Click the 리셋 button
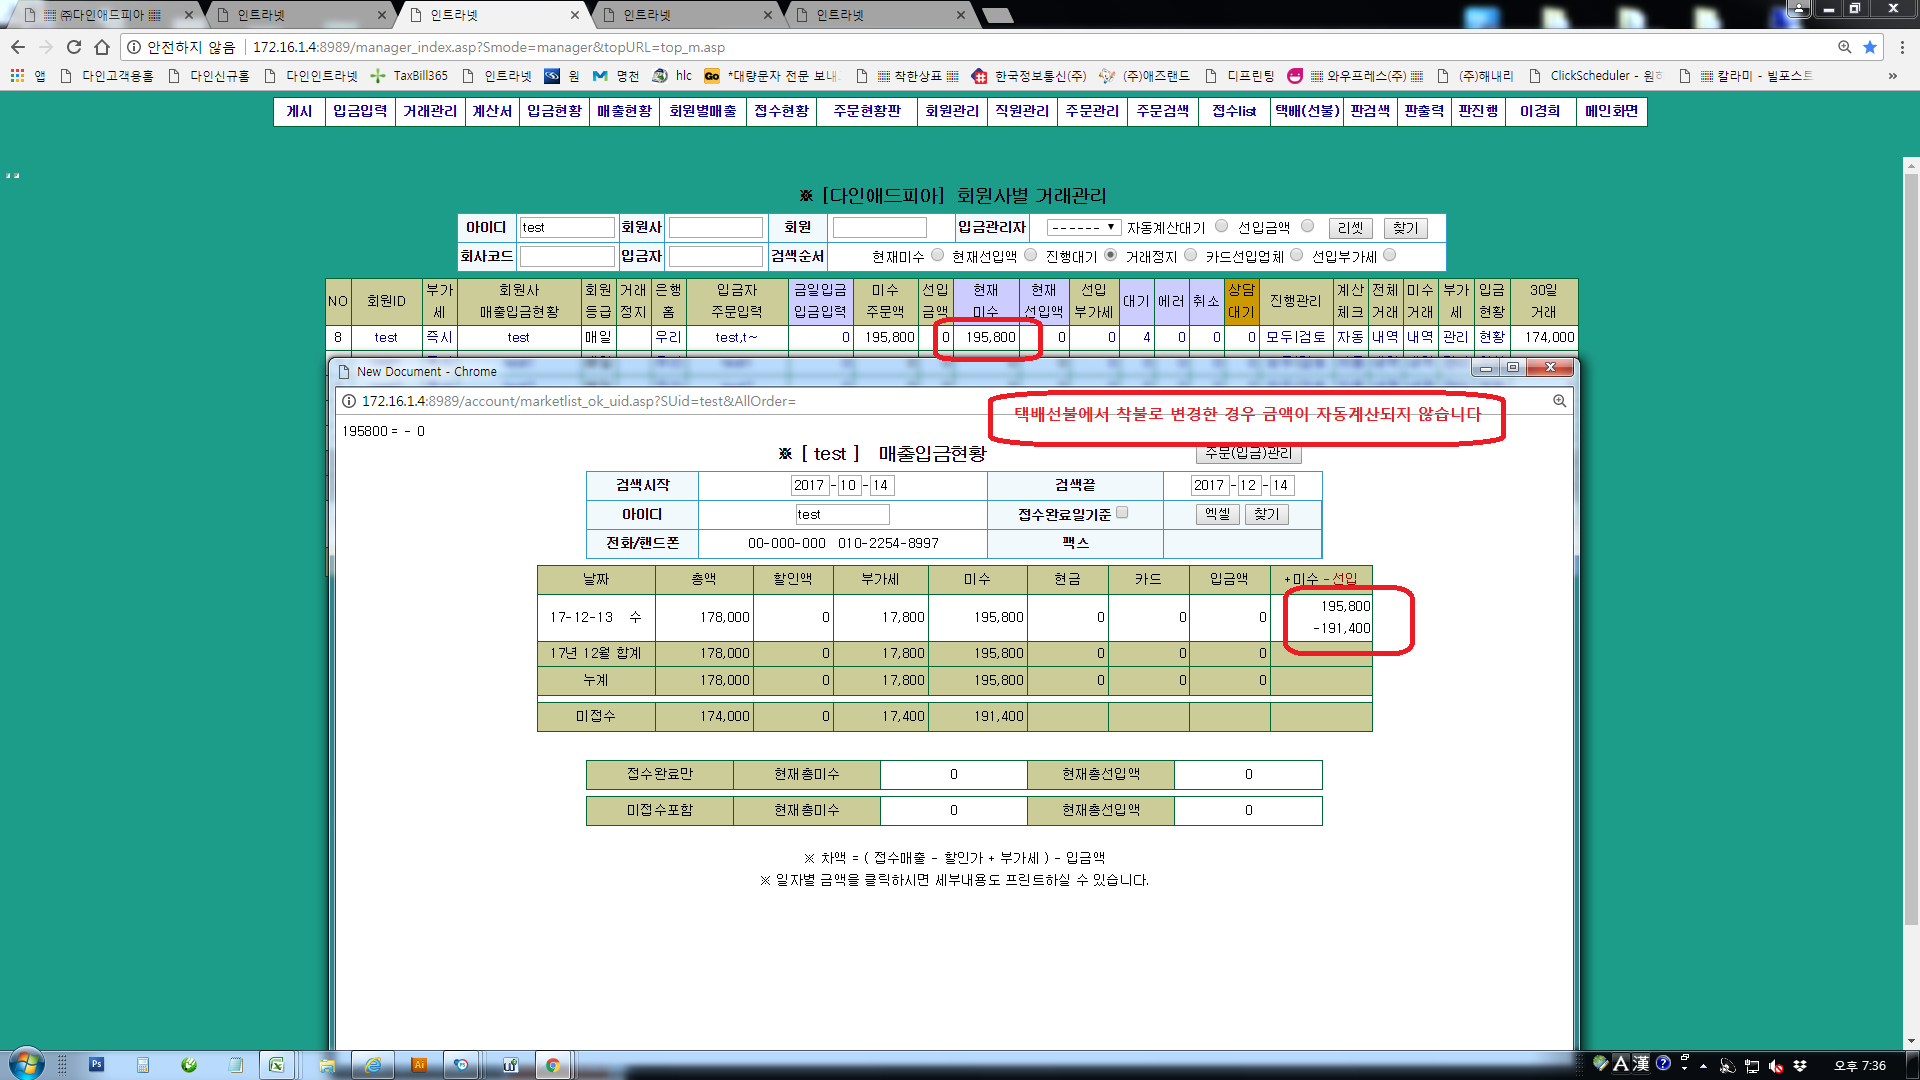 [x=1350, y=228]
